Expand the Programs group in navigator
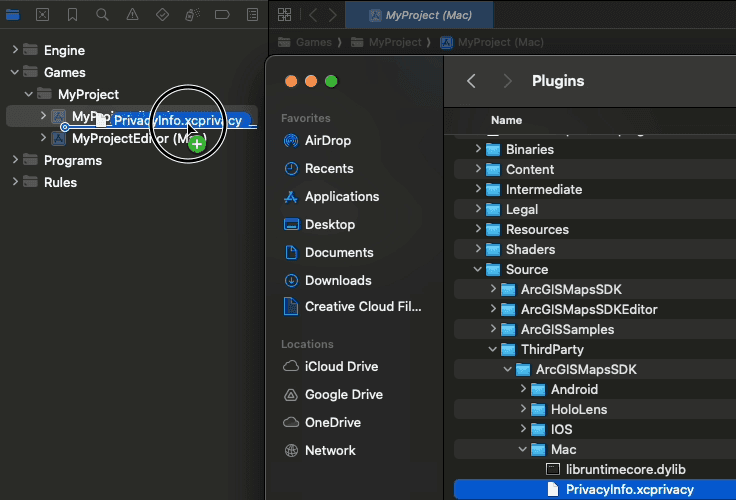Screen dimensions: 736x500 [15, 160]
